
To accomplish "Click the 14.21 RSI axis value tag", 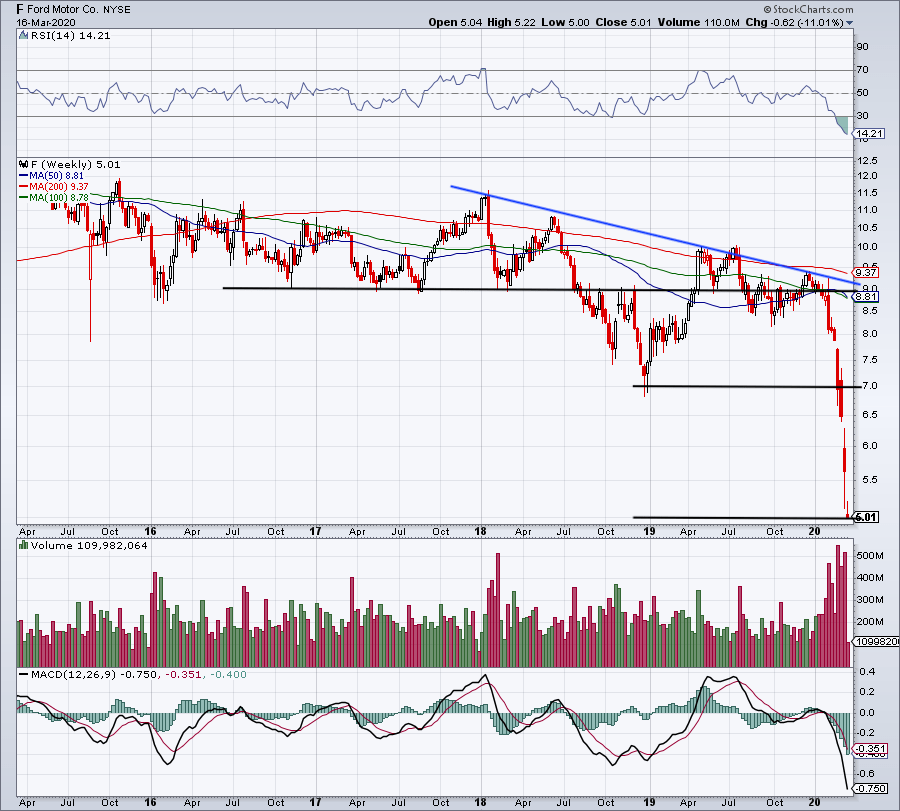I will 869,134.
